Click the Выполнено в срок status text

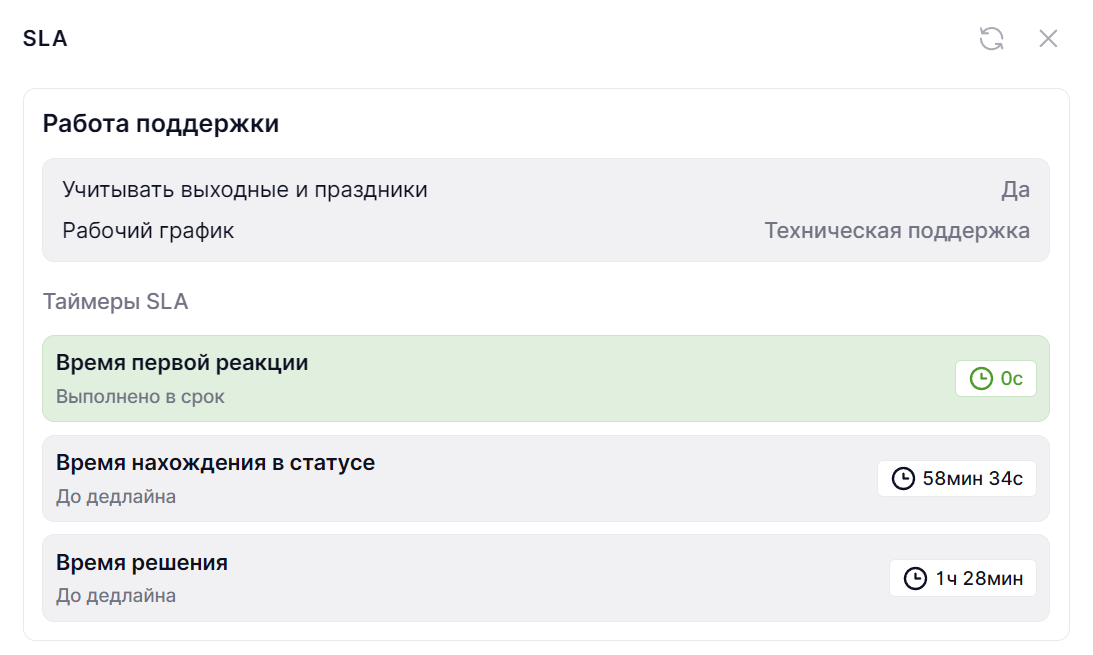coord(140,397)
